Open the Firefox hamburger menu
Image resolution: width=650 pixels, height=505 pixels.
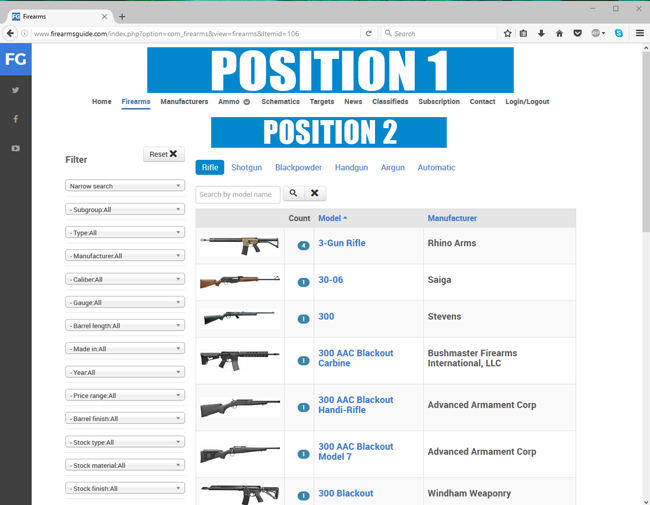[639, 33]
